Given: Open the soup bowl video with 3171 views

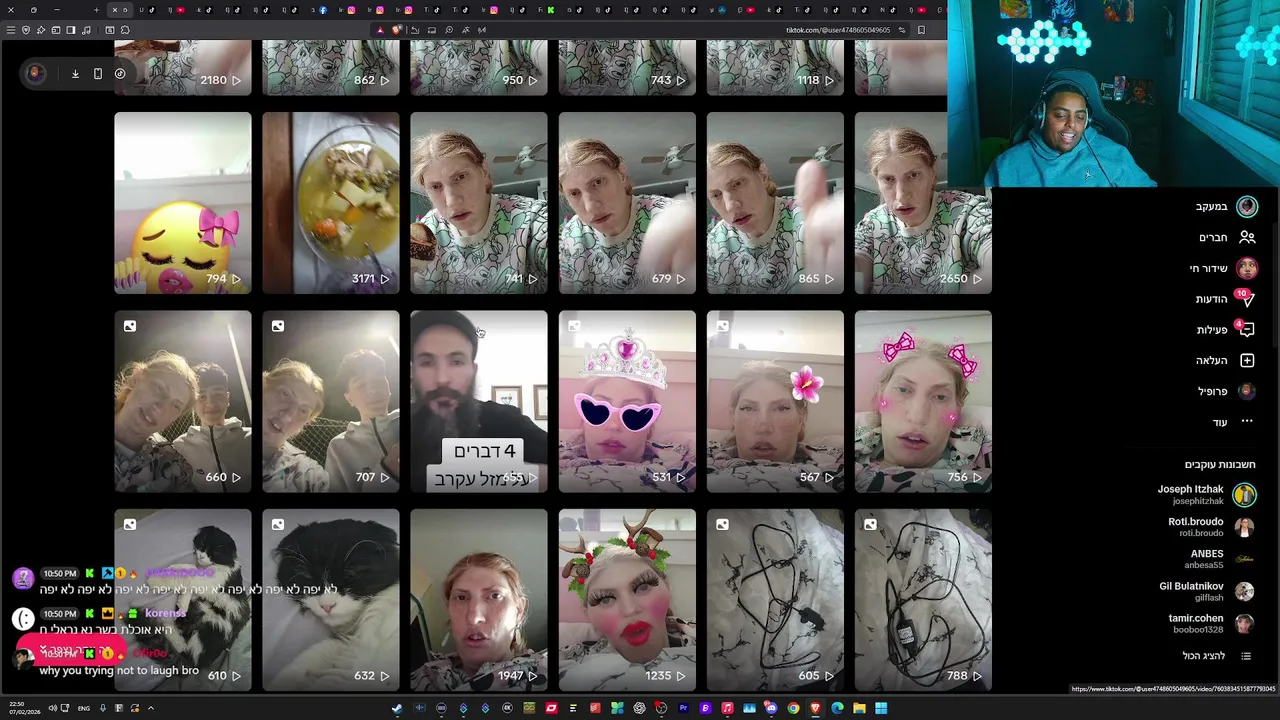Looking at the screenshot, I should tap(330, 202).
